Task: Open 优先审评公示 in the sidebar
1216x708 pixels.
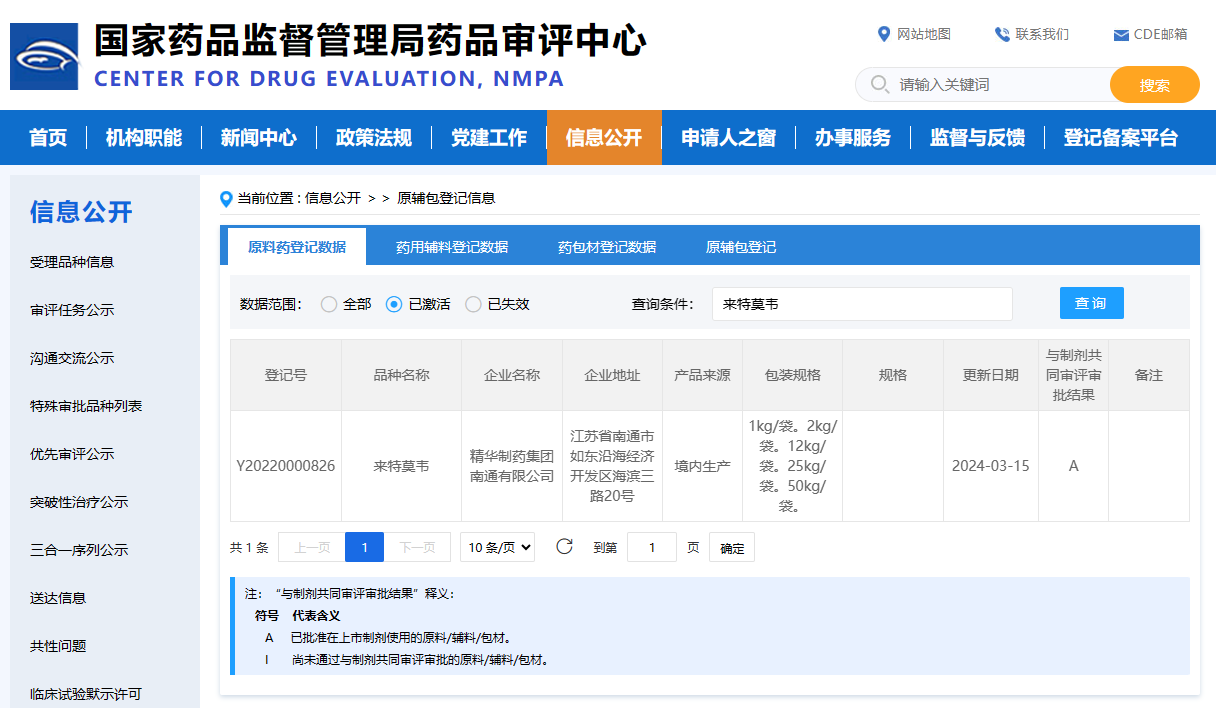Action: (x=72, y=454)
